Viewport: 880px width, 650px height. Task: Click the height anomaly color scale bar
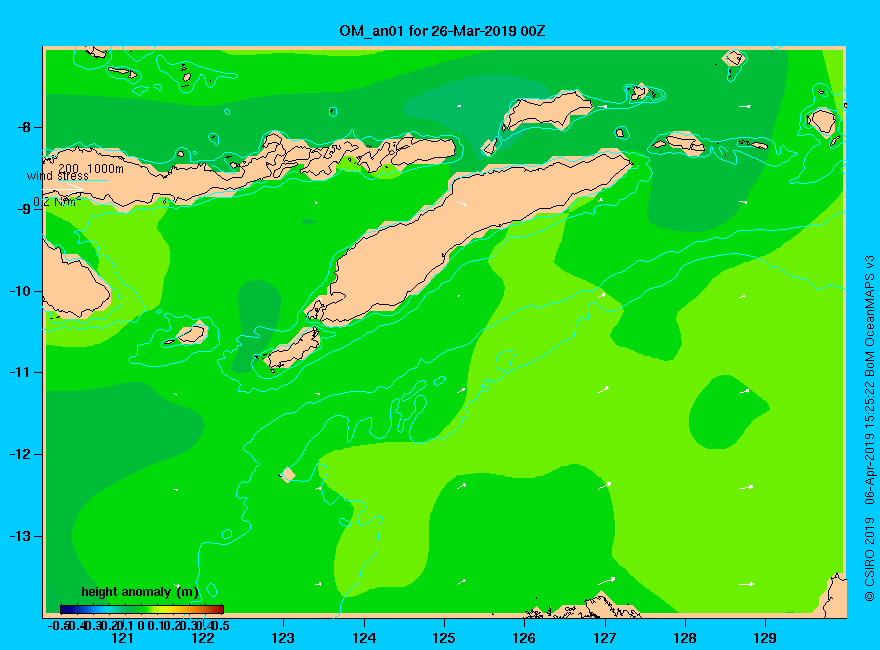click(x=142, y=609)
